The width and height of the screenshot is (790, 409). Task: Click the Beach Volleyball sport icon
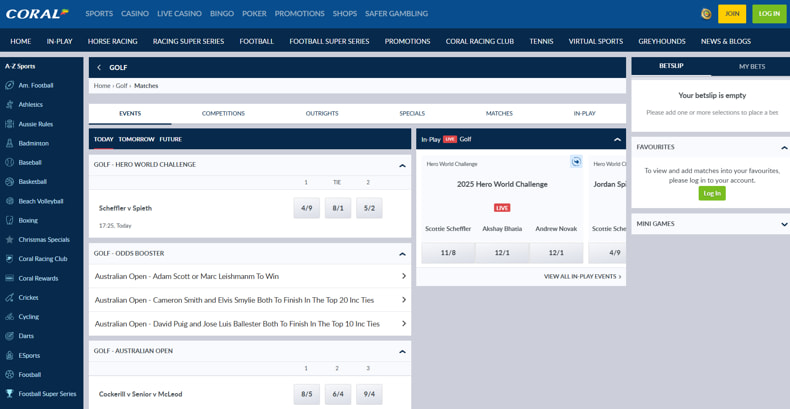point(9,201)
